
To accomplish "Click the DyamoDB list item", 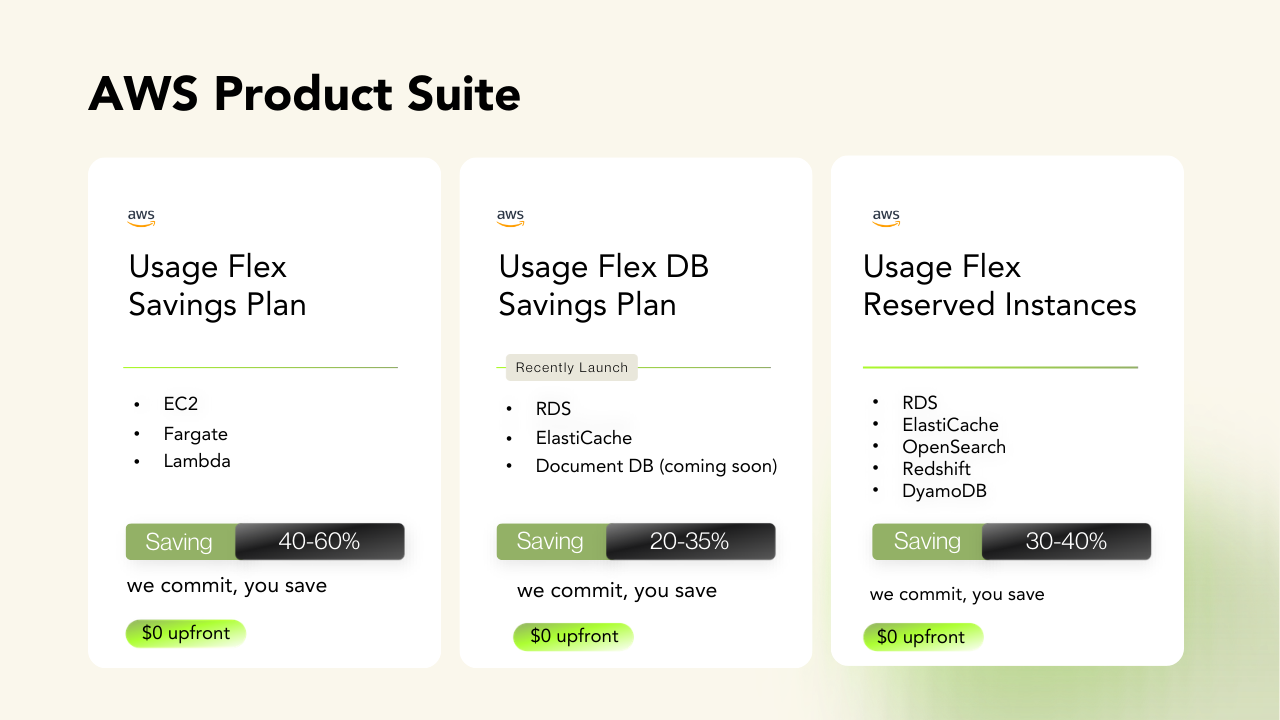I will coord(944,491).
